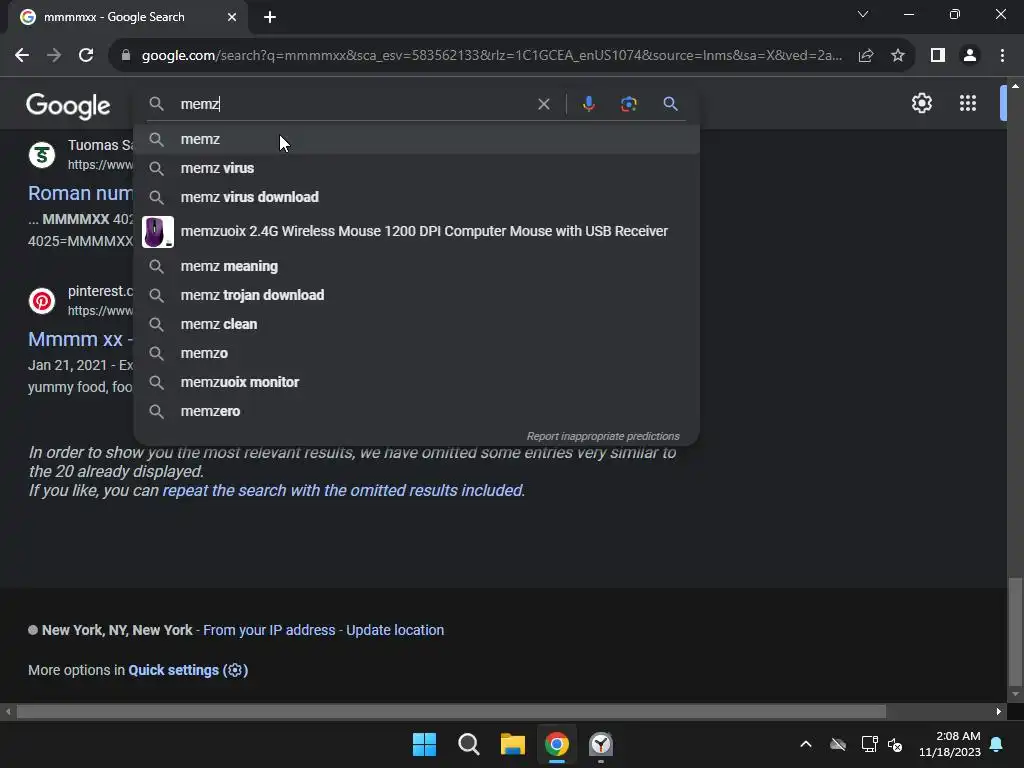Start a voice search with microphone
Screen dimensions: 1024x768
pyautogui.click(x=588, y=104)
